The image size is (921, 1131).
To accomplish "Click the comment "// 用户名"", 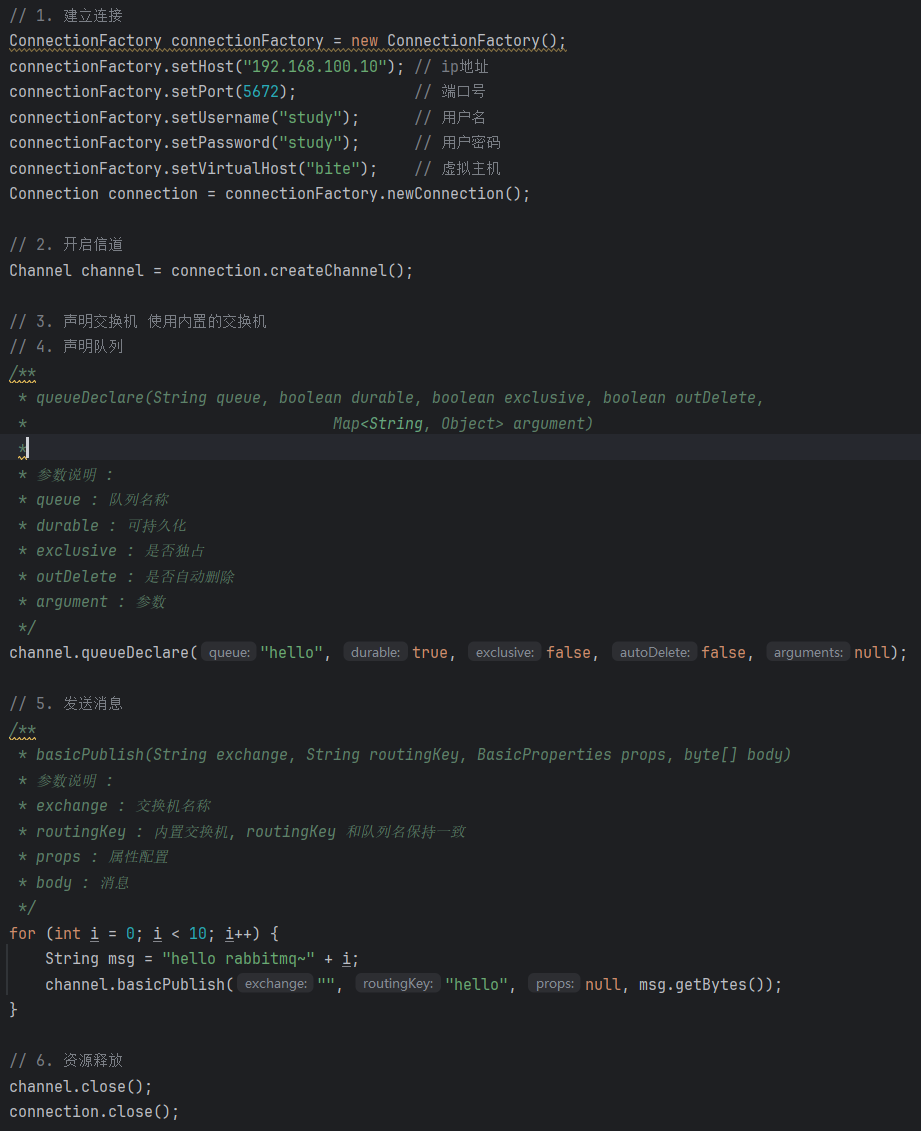I will click(x=450, y=118).
